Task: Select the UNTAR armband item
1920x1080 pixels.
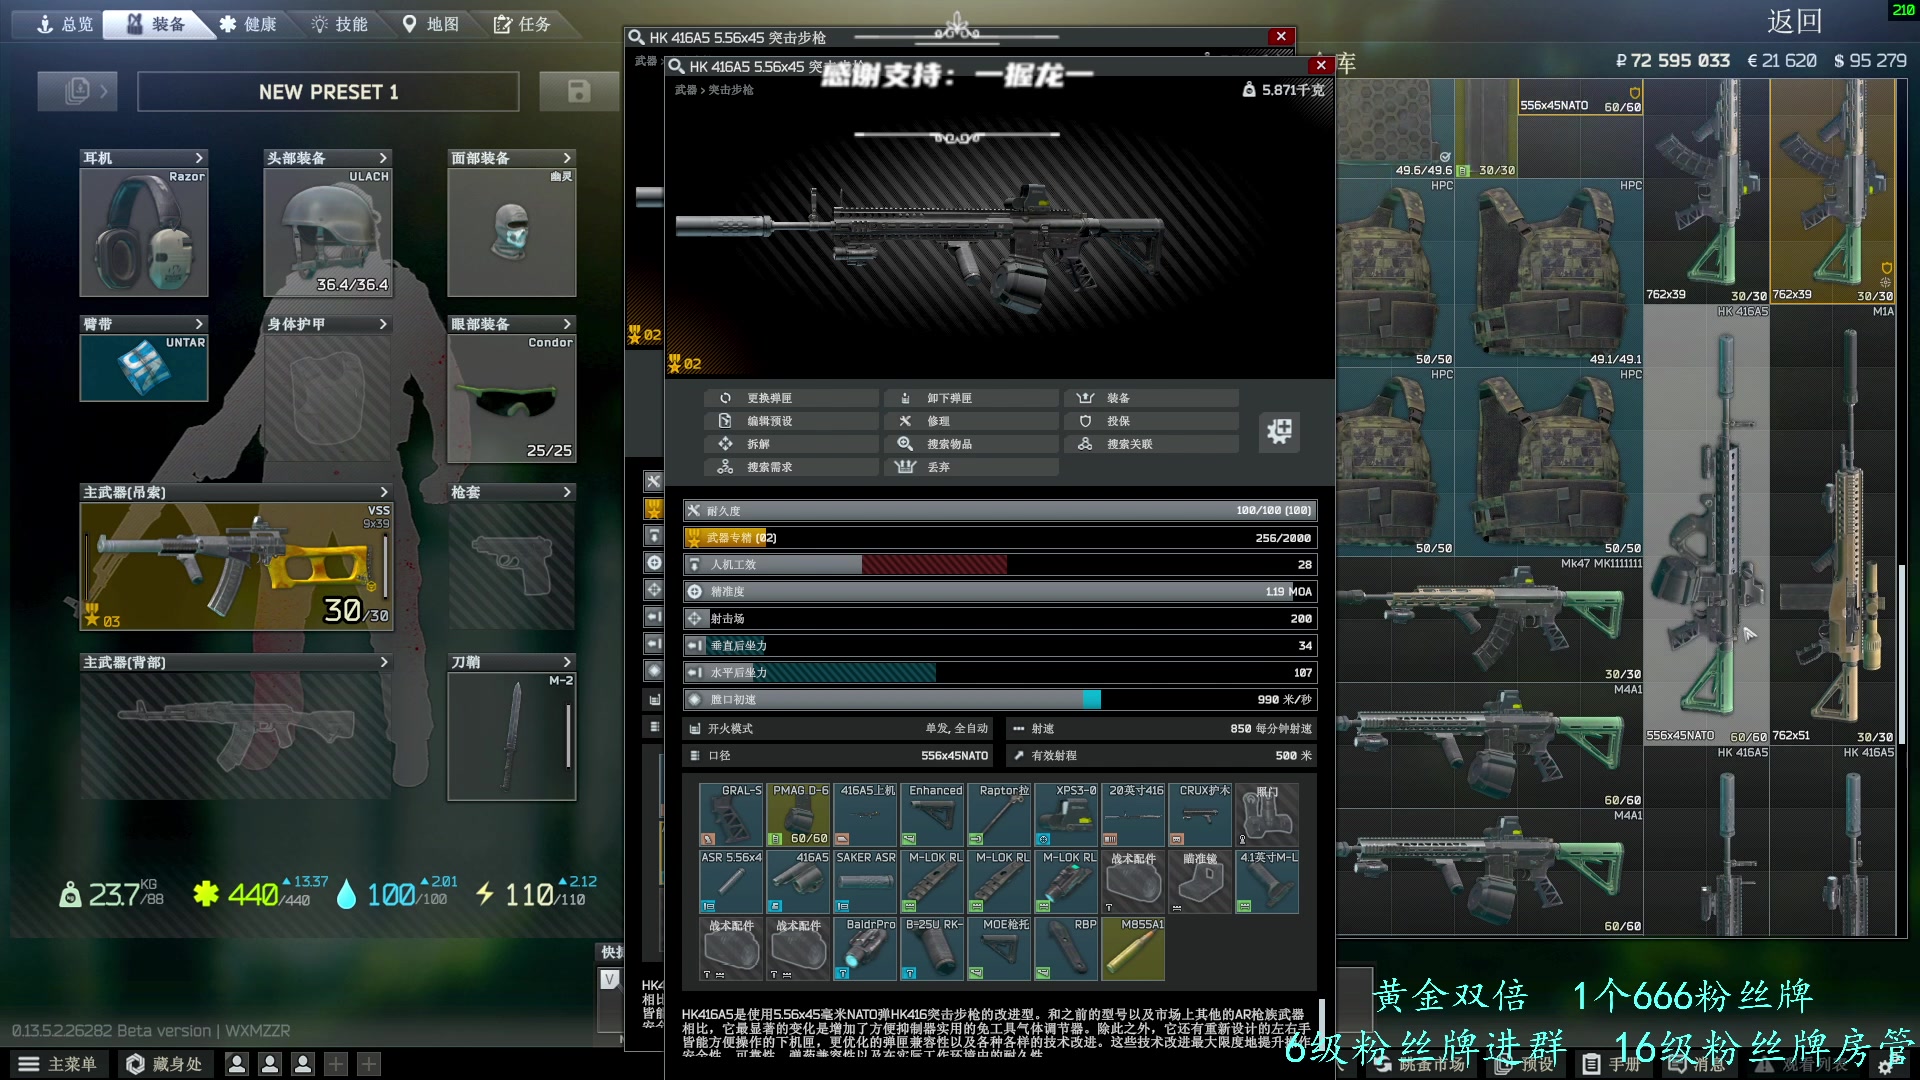Action: point(144,368)
